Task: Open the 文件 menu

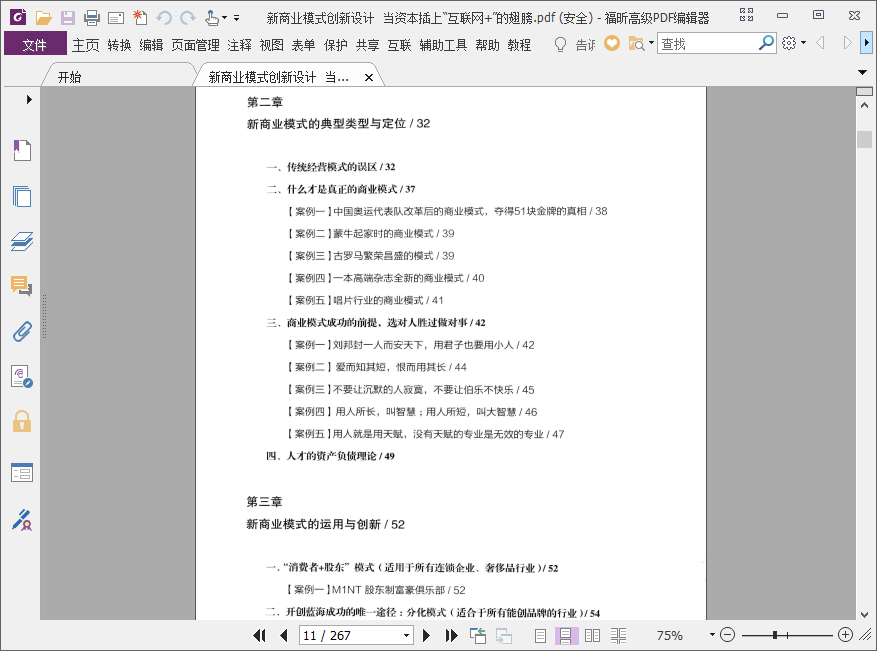Action: click(35, 45)
